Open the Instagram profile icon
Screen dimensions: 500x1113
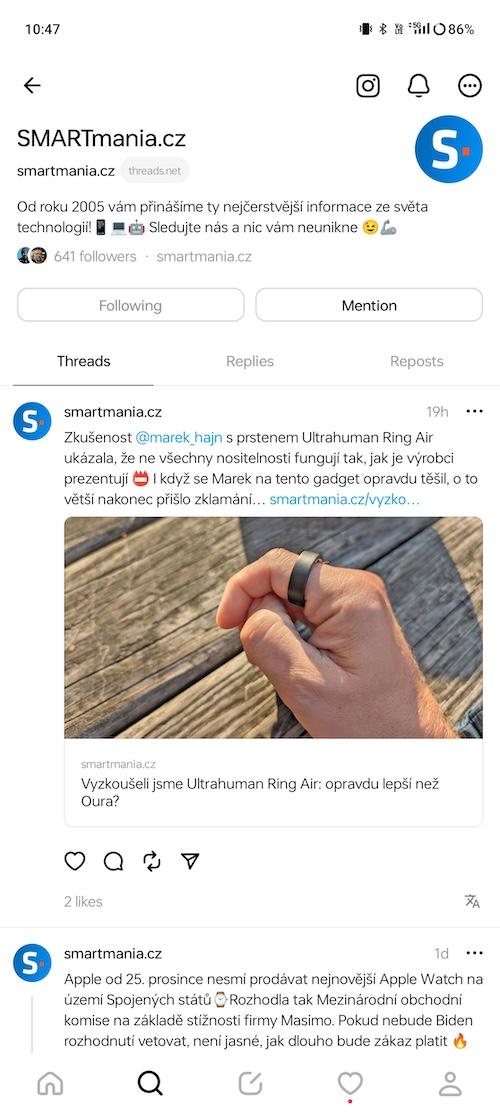368,86
